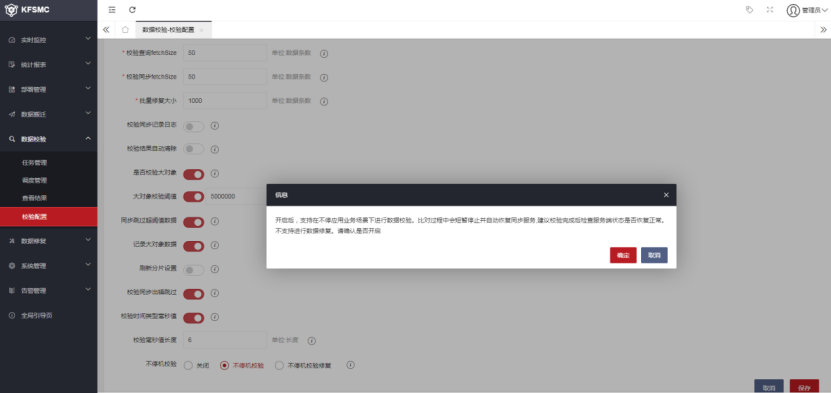The height and width of the screenshot is (393, 831).
Task: Click 取消 in the 信息 dialog
Action: click(x=654, y=255)
